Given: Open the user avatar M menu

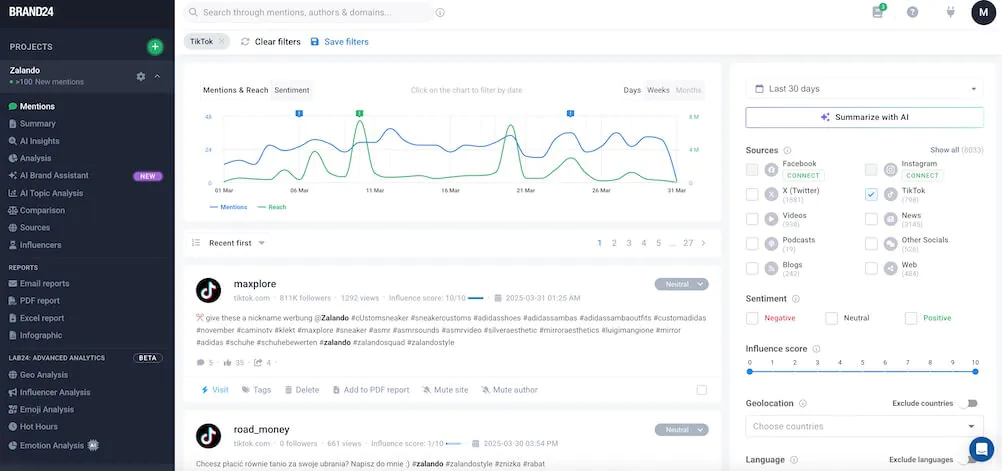Looking at the screenshot, I should point(983,12).
